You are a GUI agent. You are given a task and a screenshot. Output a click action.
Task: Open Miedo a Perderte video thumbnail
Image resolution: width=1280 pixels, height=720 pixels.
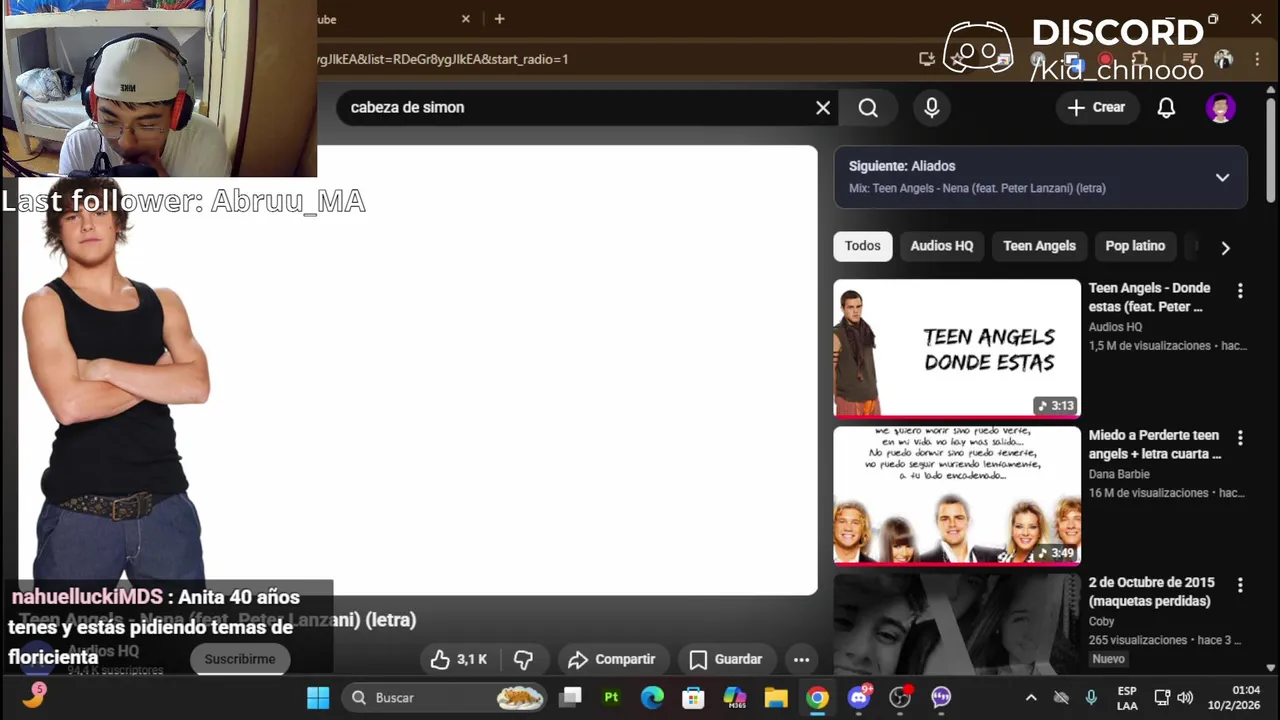pyautogui.click(x=957, y=495)
